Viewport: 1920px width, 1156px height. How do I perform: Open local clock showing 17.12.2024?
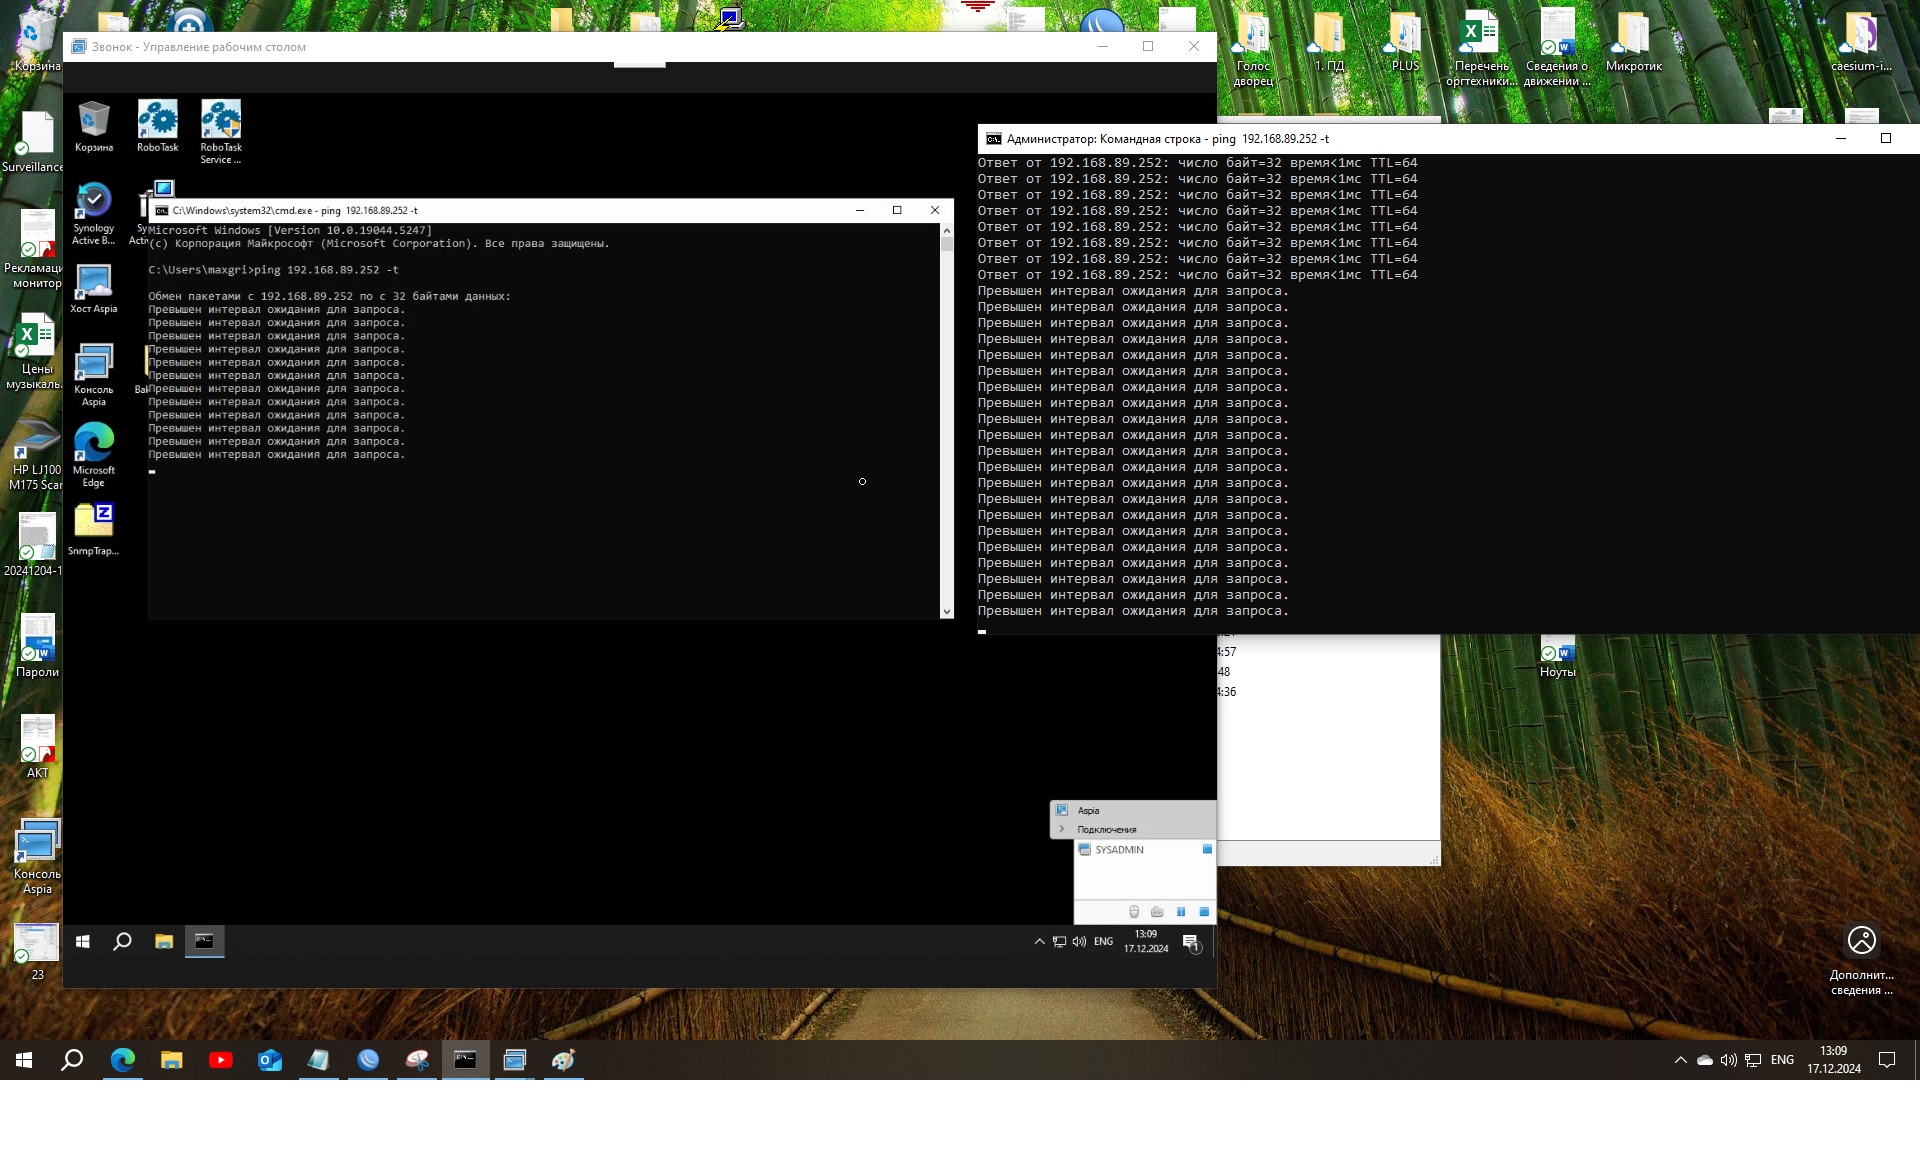[1834, 1060]
